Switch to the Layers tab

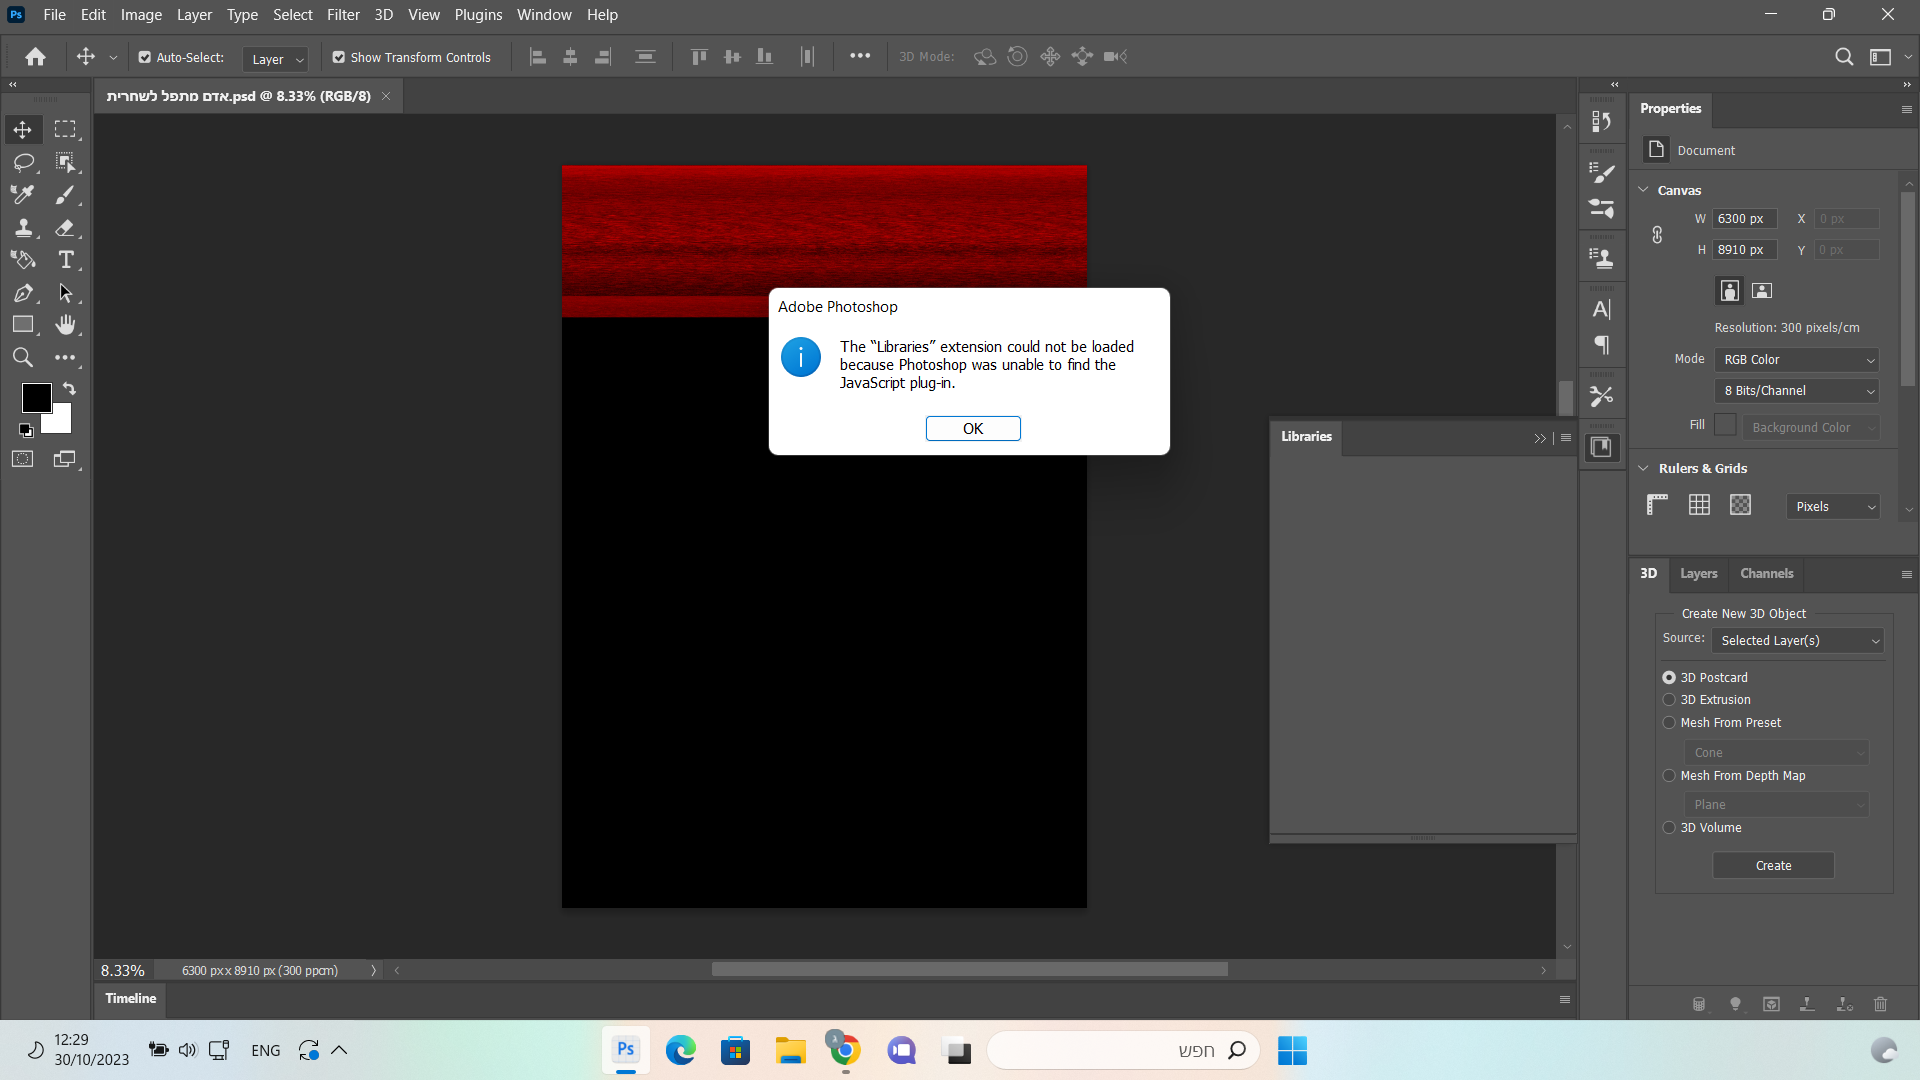[1698, 574]
